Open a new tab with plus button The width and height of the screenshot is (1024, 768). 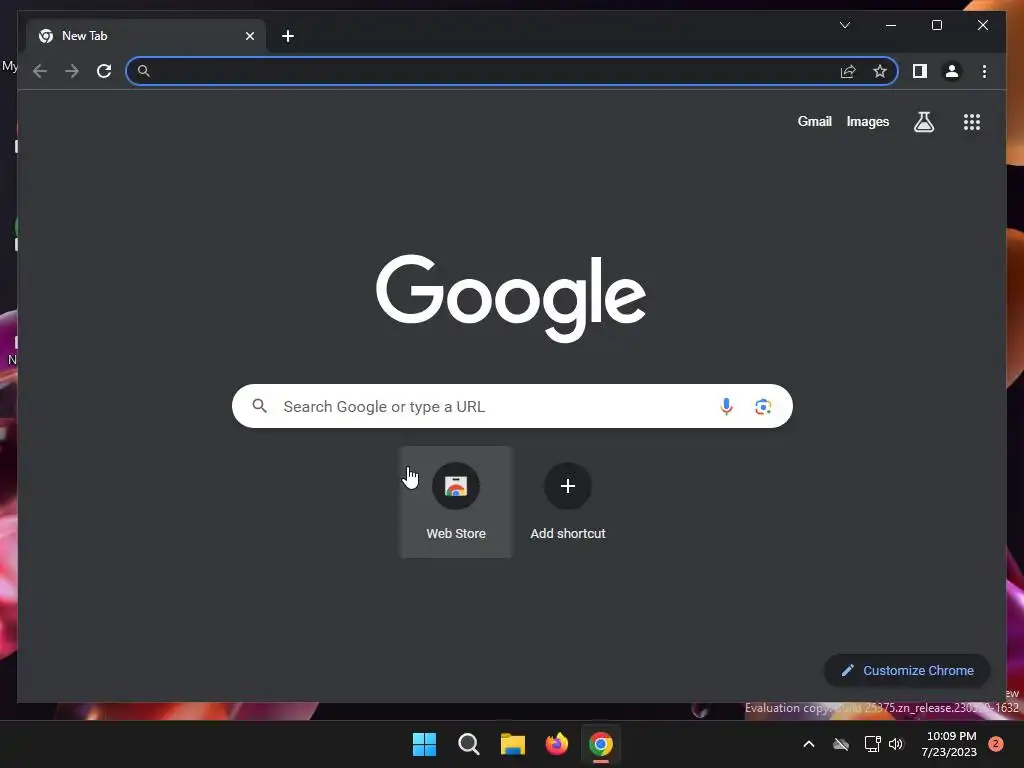(287, 36)
